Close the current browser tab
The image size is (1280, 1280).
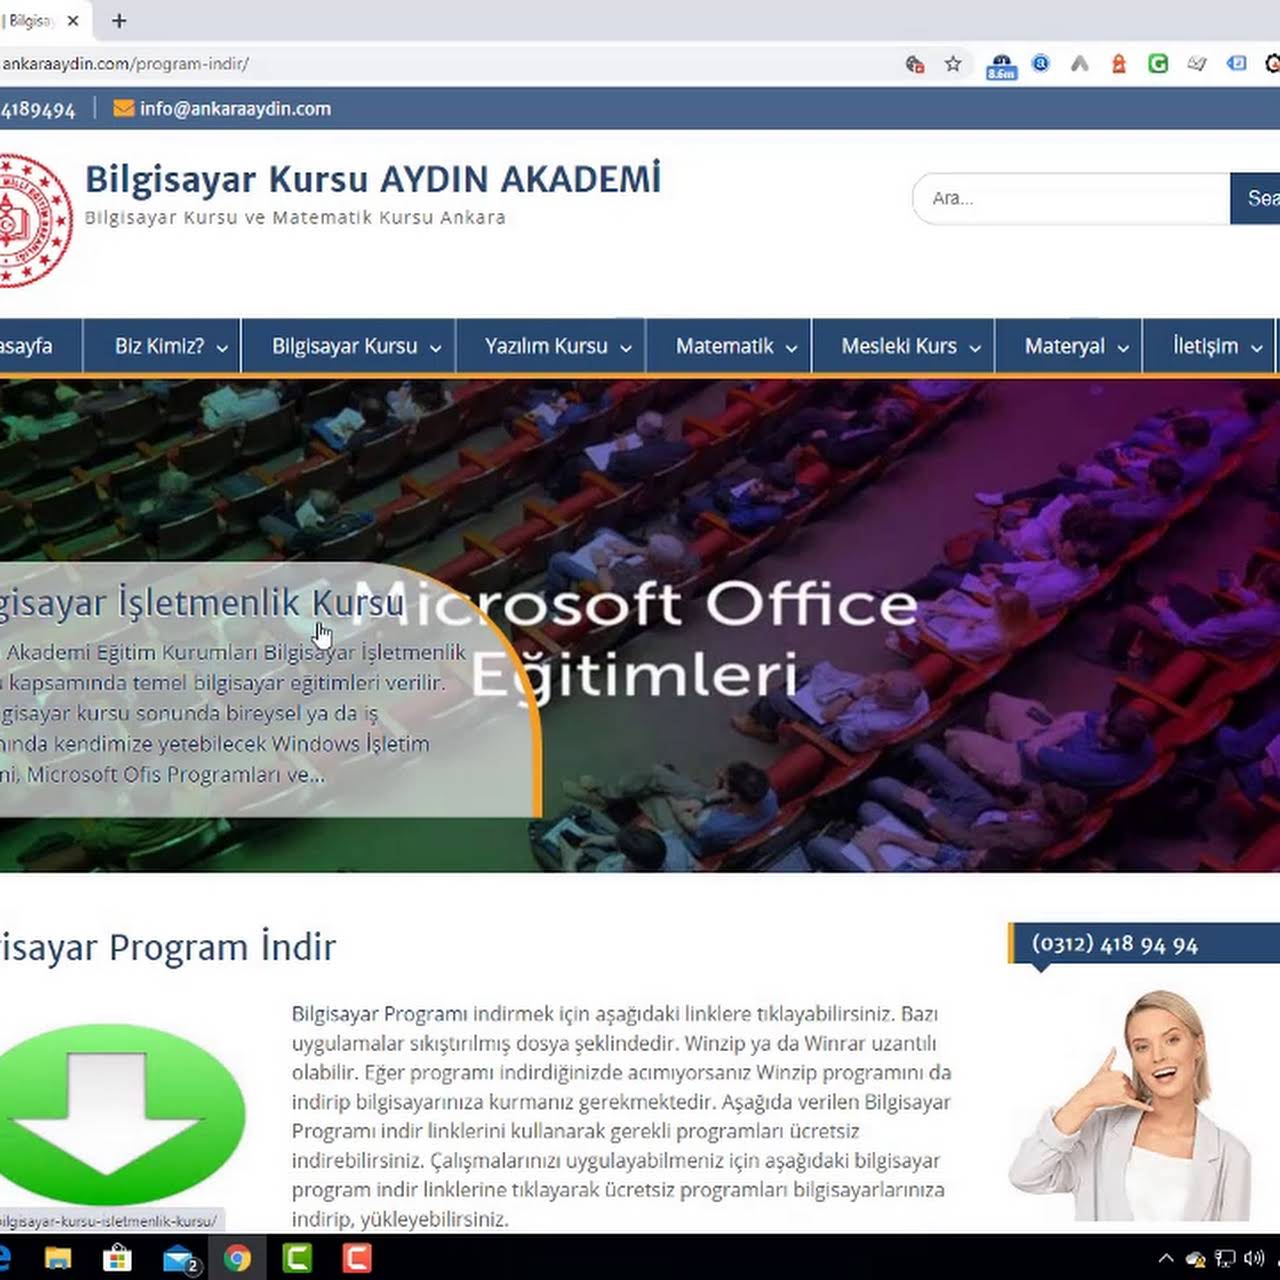coord(73,20)
